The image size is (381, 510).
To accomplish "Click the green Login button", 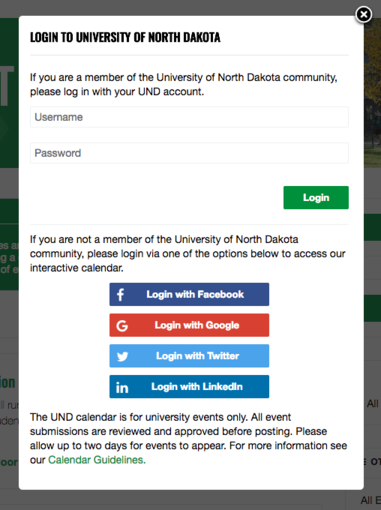I will click(316, 198).
